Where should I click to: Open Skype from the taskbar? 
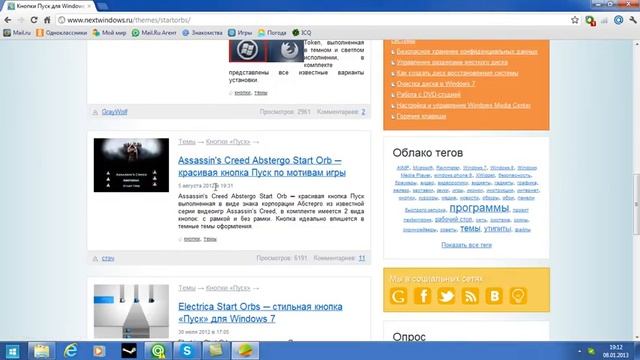pyautogui.click(x=187, y=351)
